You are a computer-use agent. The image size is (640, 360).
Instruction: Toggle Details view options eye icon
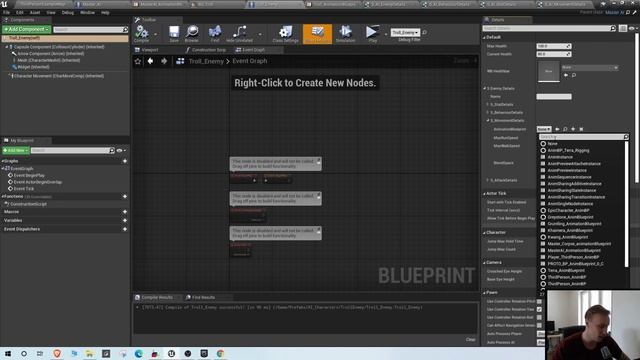pyautogui.click(x=632, y=28)
